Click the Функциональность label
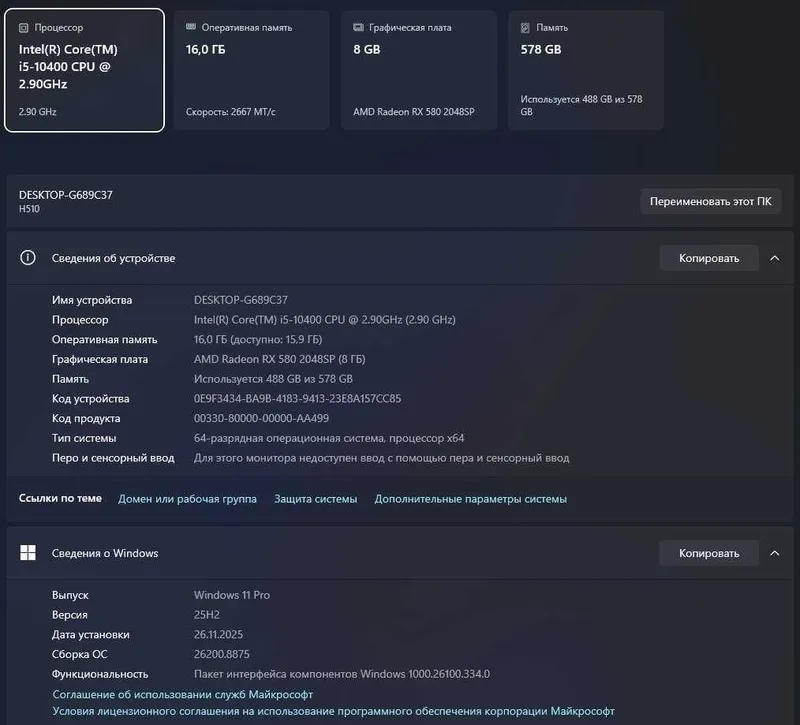This screenshot has width=800, height=725. coord(99,674)
